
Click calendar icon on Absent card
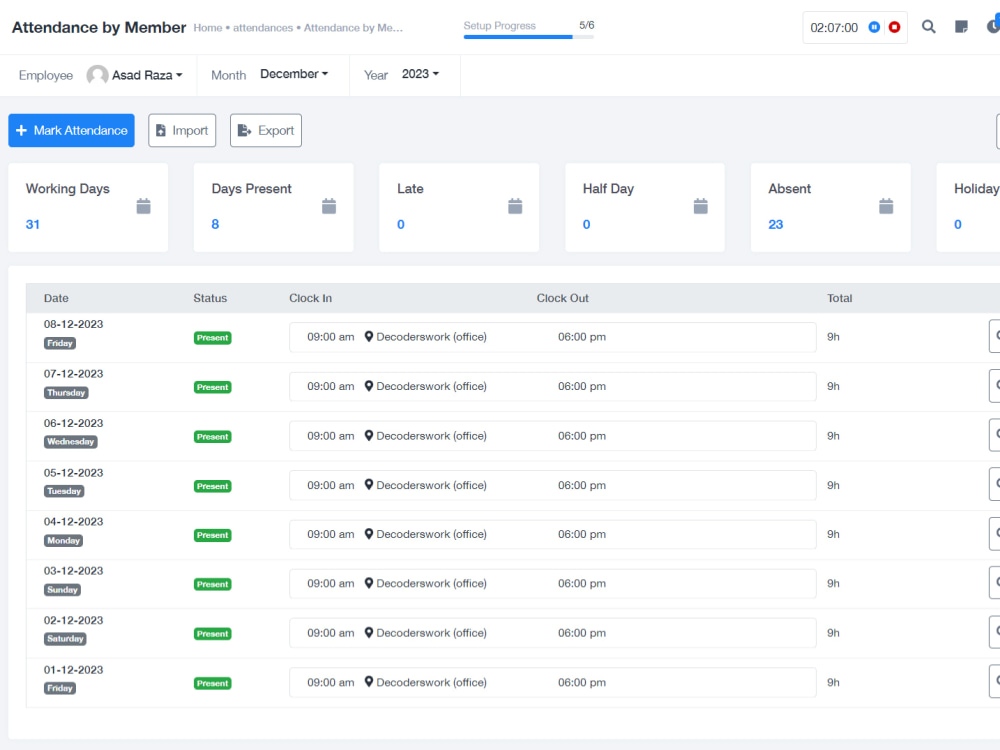(x=886, y=206)
